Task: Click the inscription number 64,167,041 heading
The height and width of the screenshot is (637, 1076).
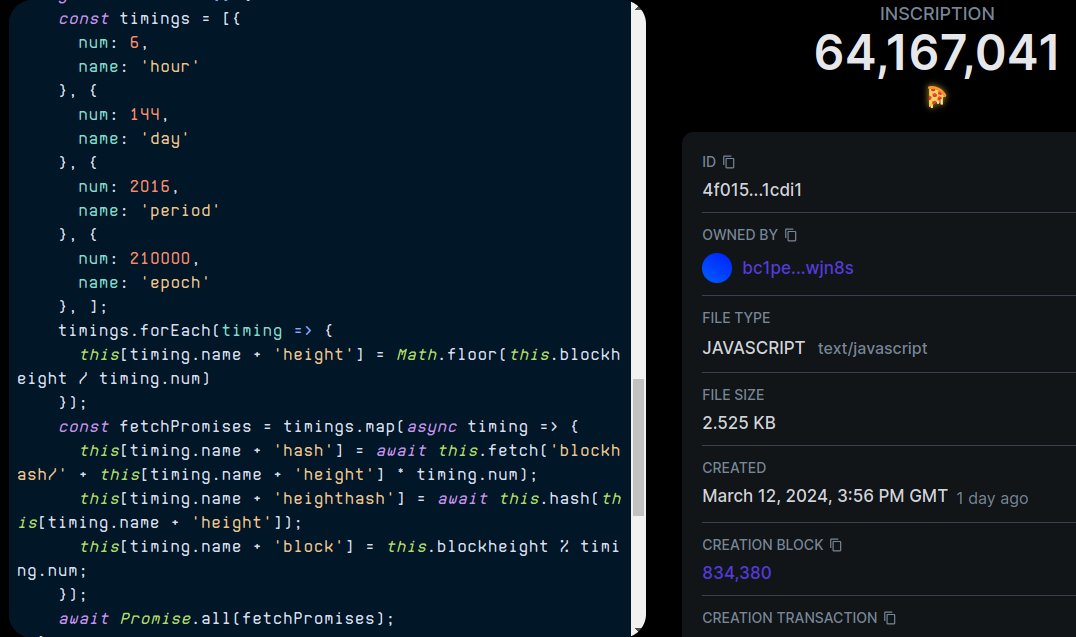Action: click(x=937, y=54)
